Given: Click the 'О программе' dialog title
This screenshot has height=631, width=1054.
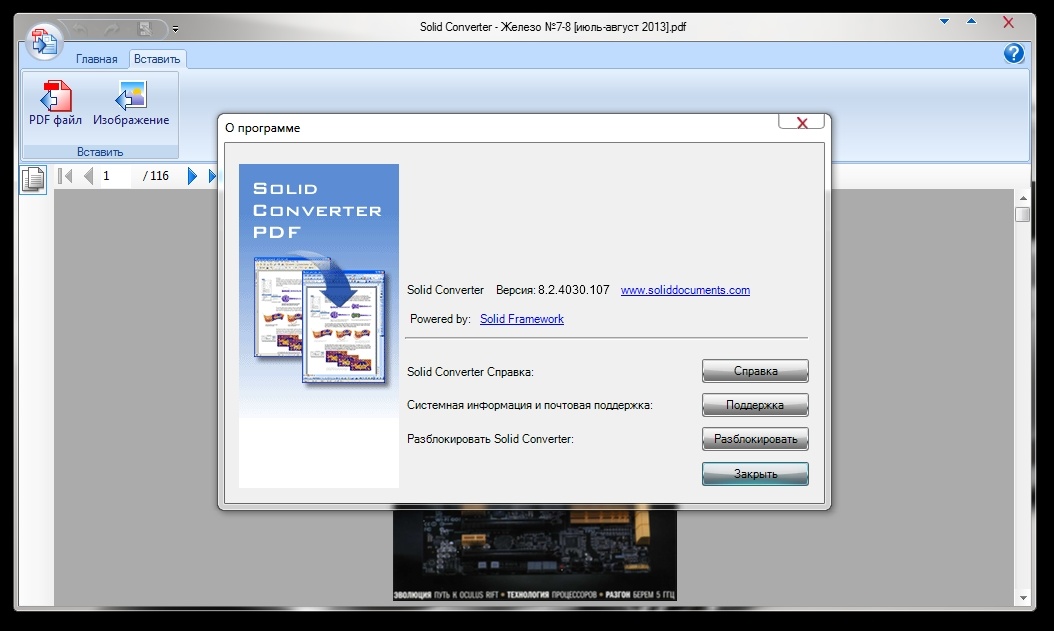Looking at the screenshot, I should 262,128.
